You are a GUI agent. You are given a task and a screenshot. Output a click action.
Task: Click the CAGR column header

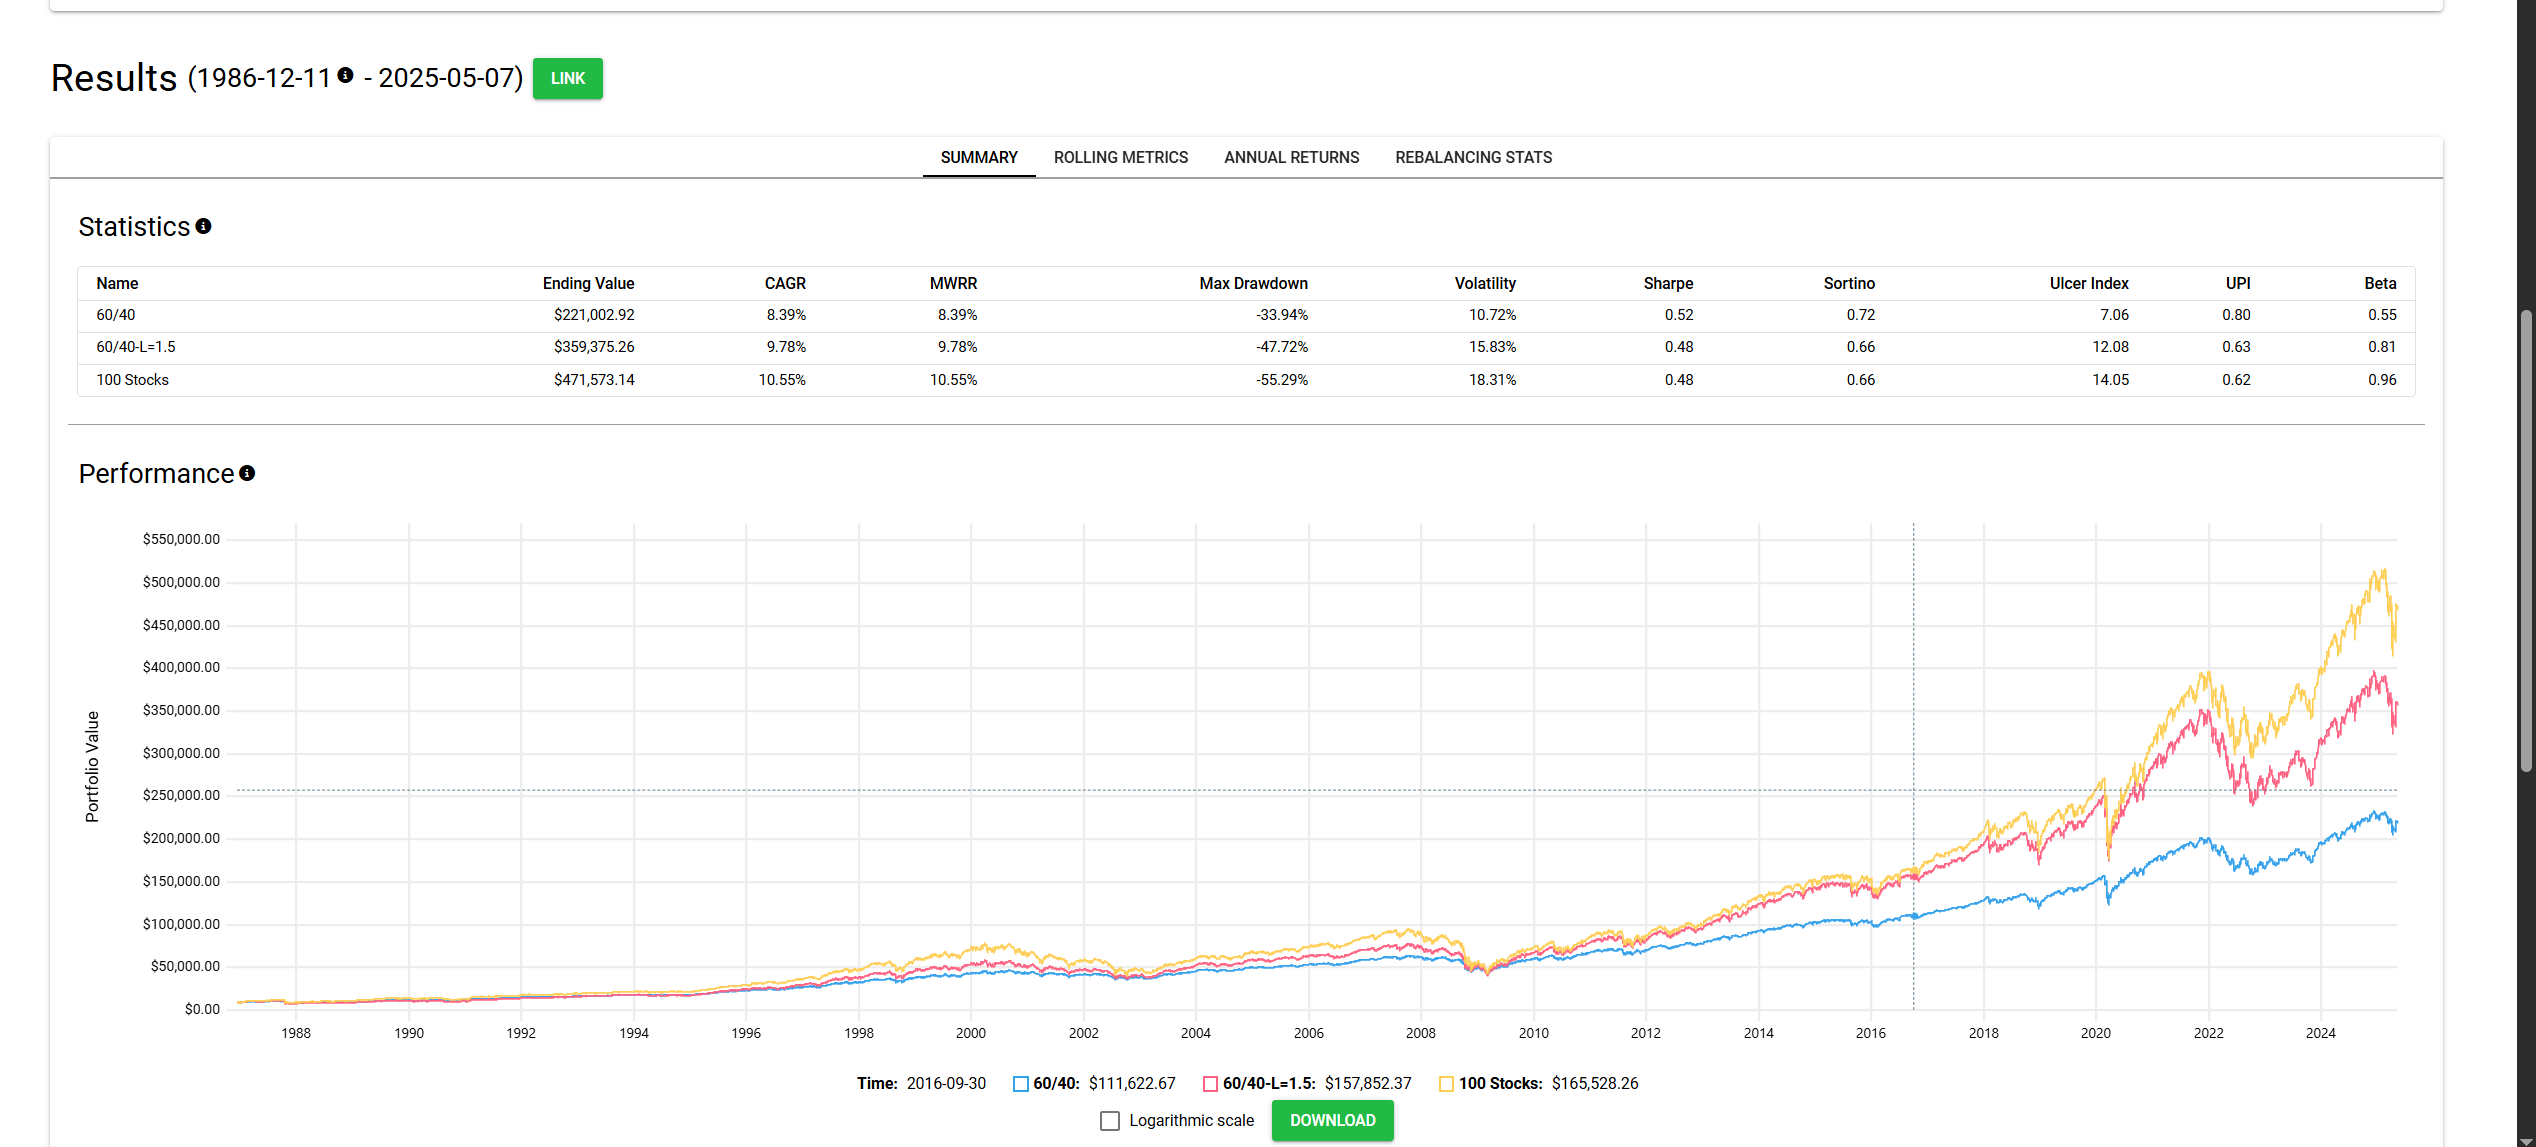(x=785, y=284)
